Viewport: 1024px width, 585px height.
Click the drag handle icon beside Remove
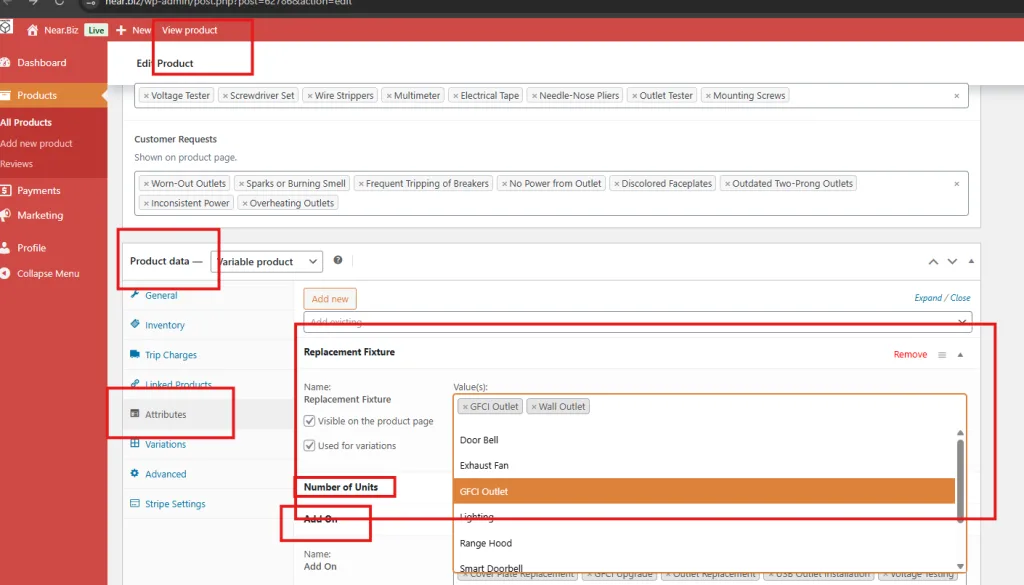(x=942, y=355)
